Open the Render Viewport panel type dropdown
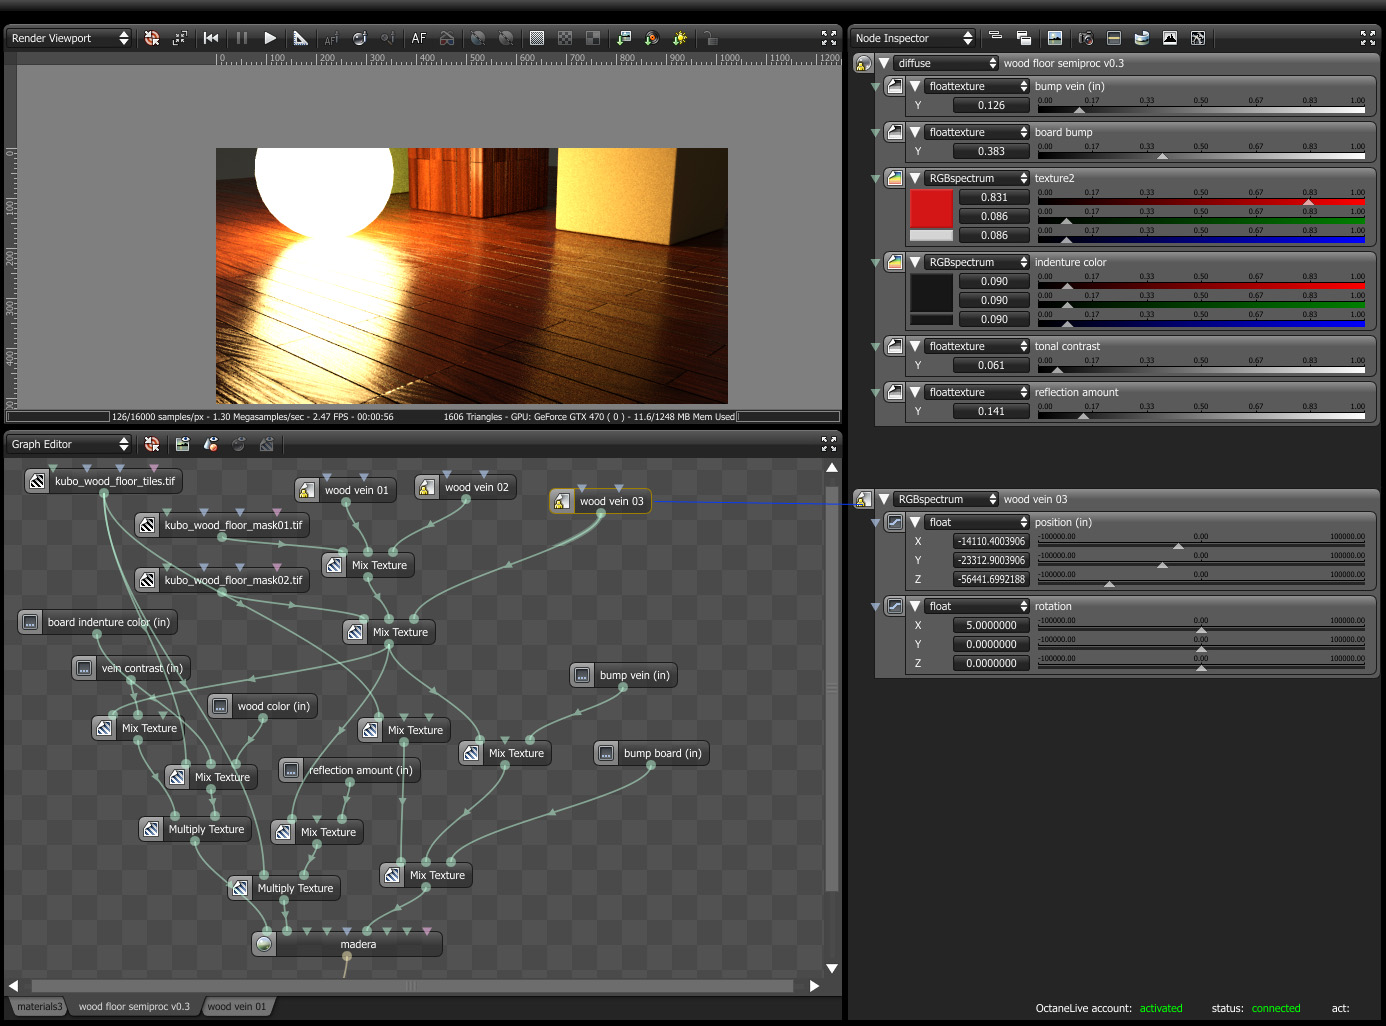The image size is (1386, 1026). pos(69,38)
